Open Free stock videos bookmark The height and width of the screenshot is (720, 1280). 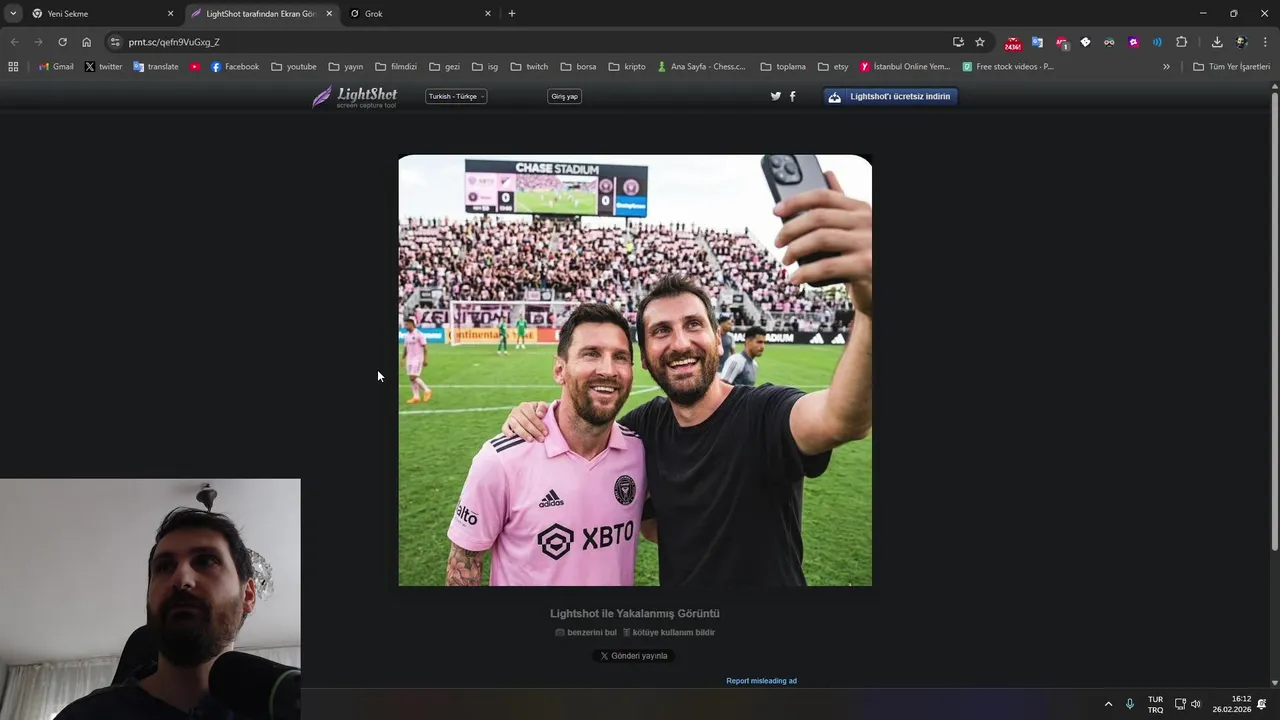coord(1008,67)
